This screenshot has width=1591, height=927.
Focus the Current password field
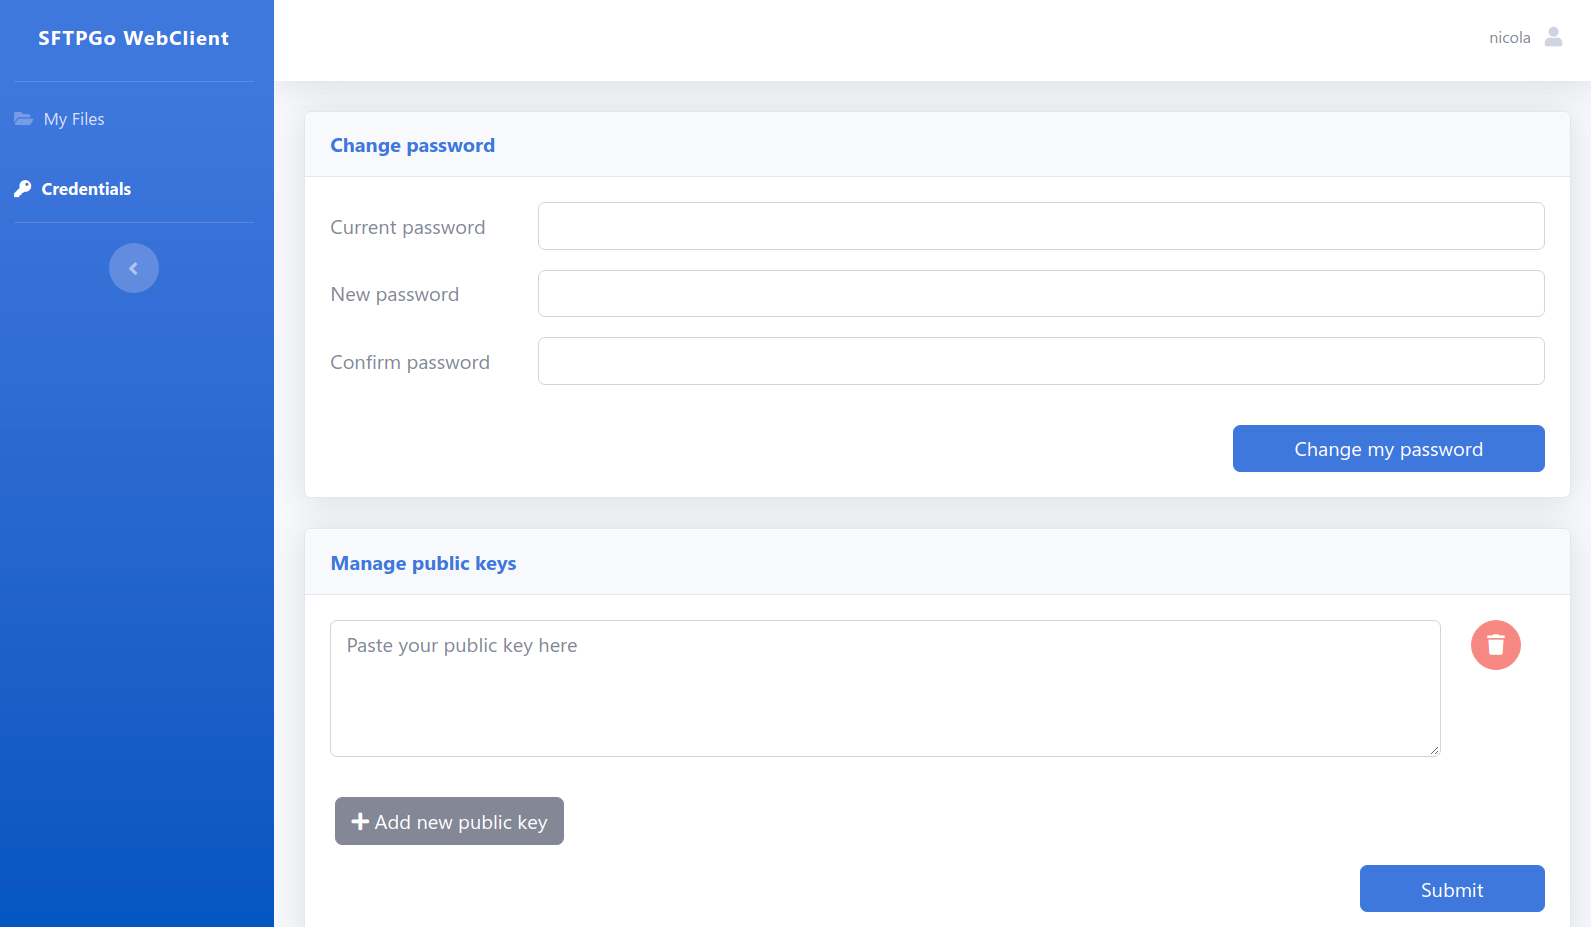point(1040,226)
